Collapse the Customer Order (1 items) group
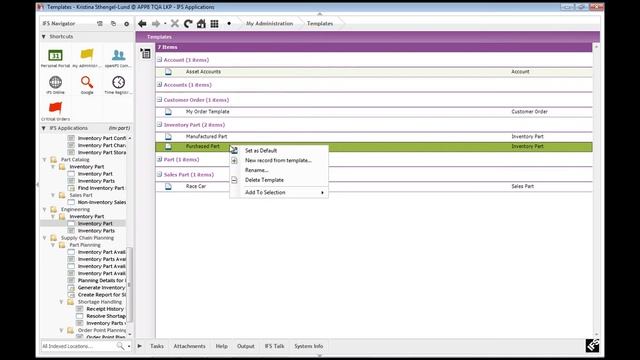Image resolution: width=640 pixels, height=360 pixels. 160,100
